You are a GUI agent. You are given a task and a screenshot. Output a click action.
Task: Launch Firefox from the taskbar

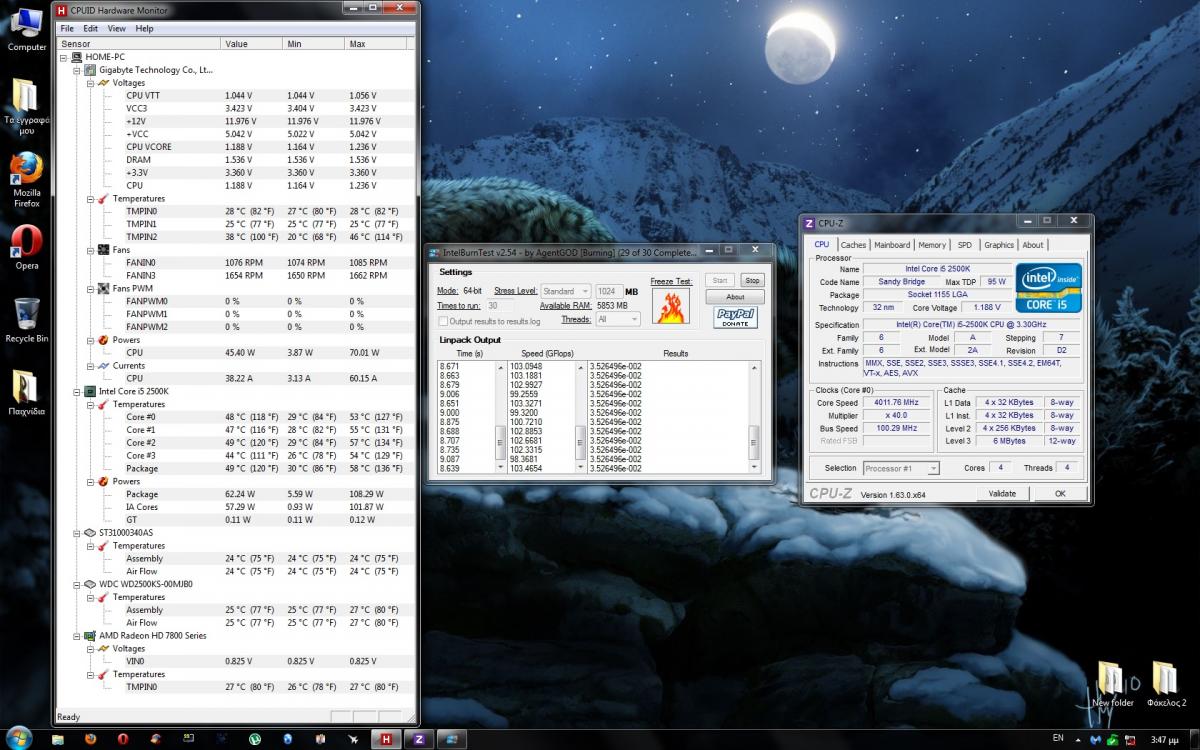tap(90, 739)
